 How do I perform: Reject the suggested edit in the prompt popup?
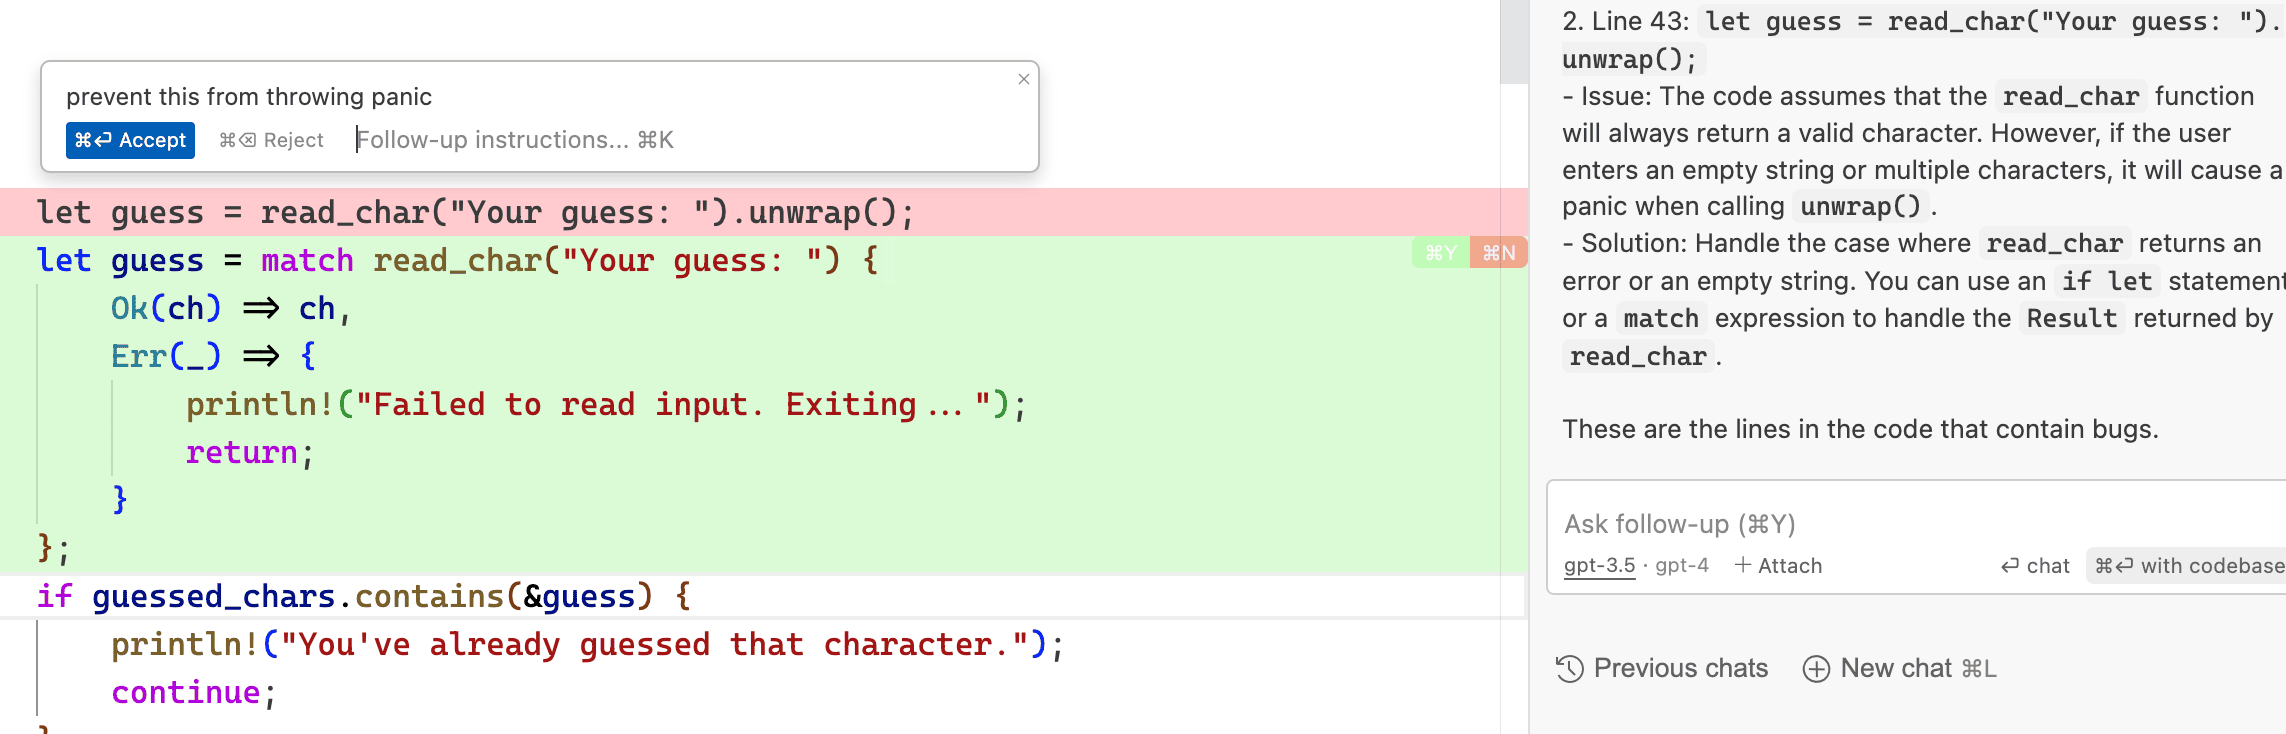tap(271, 140)
